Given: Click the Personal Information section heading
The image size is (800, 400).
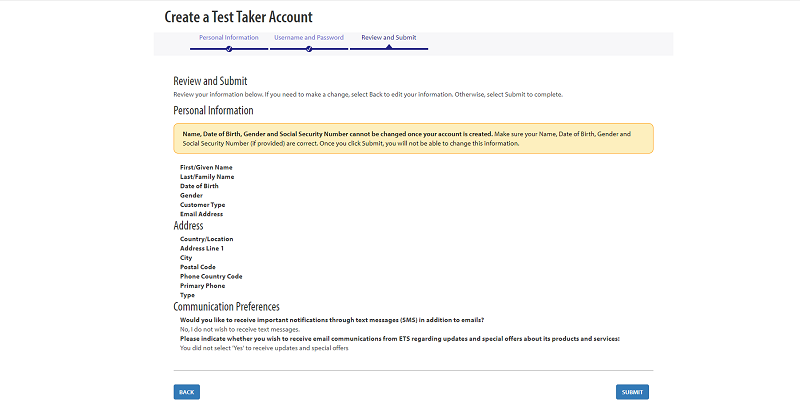Looking at the screenshot, I should click(x=213, y=110).
